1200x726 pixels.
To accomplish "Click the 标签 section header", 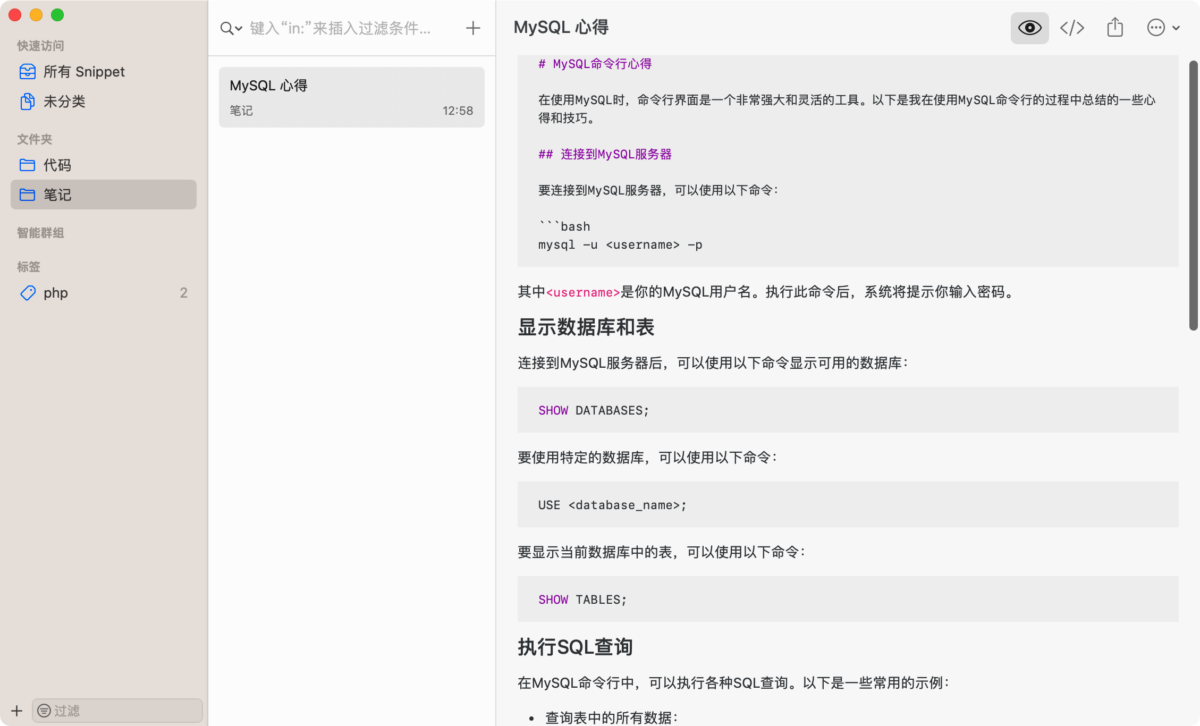I will (x=28, y=267).
